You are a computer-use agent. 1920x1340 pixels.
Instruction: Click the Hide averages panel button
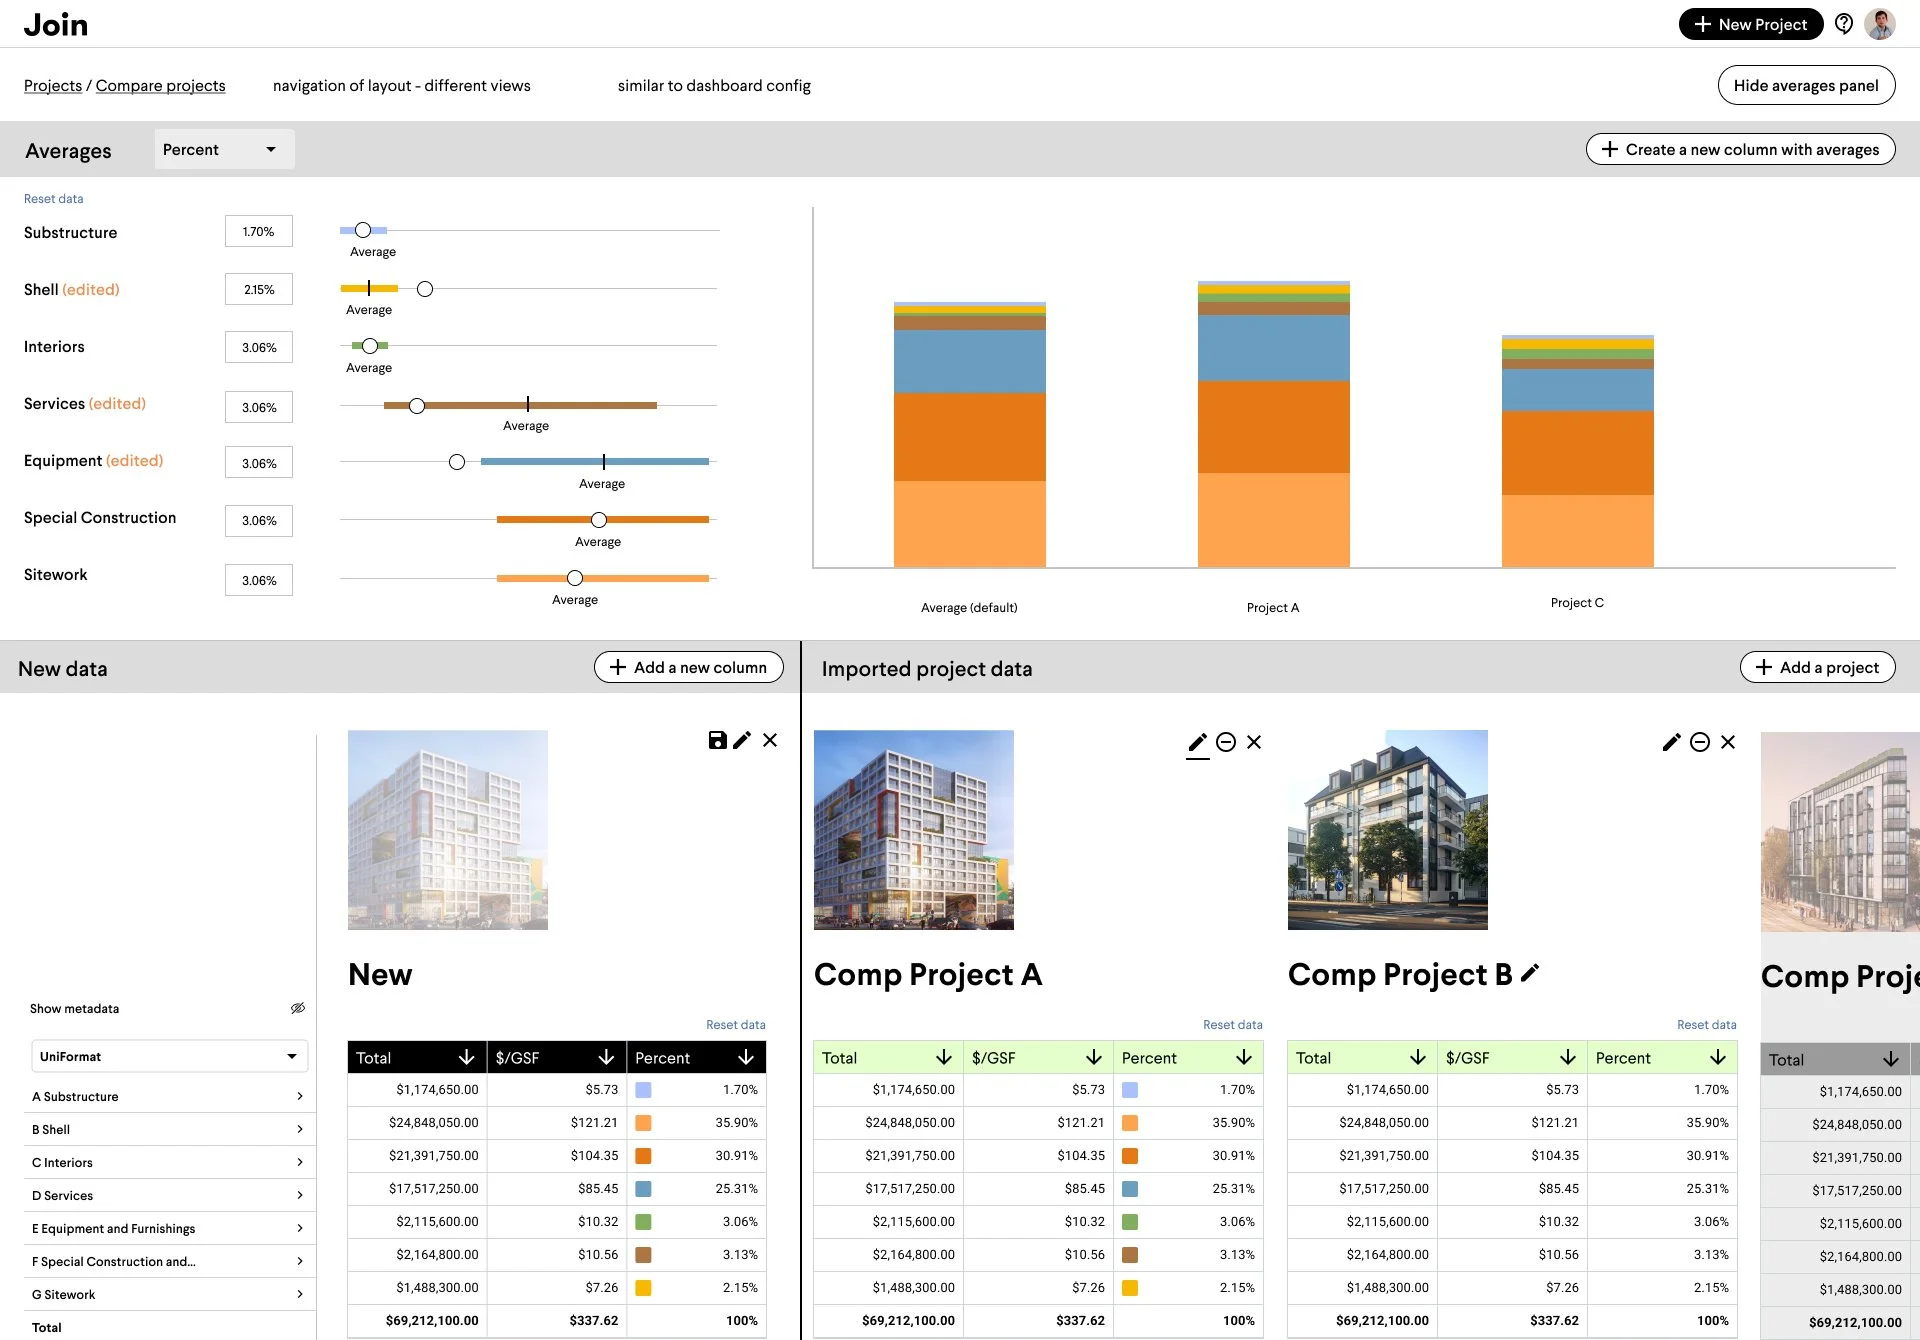tap(1806, 85)
